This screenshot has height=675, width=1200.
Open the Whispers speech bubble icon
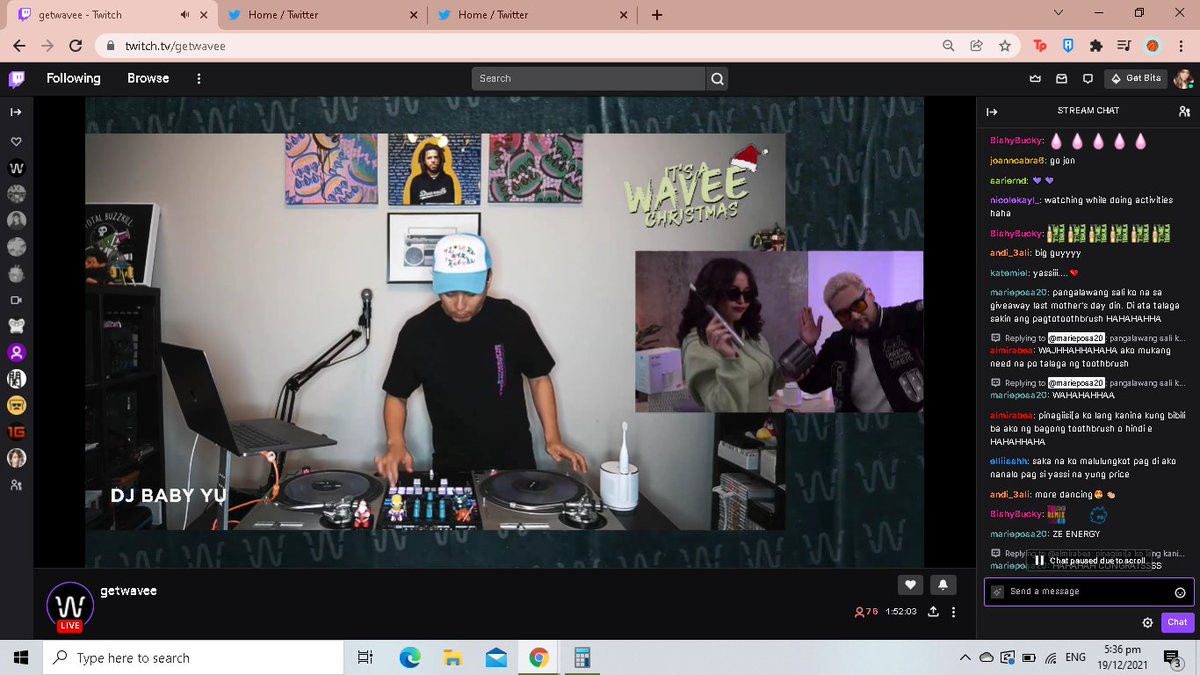[1087, 79]
